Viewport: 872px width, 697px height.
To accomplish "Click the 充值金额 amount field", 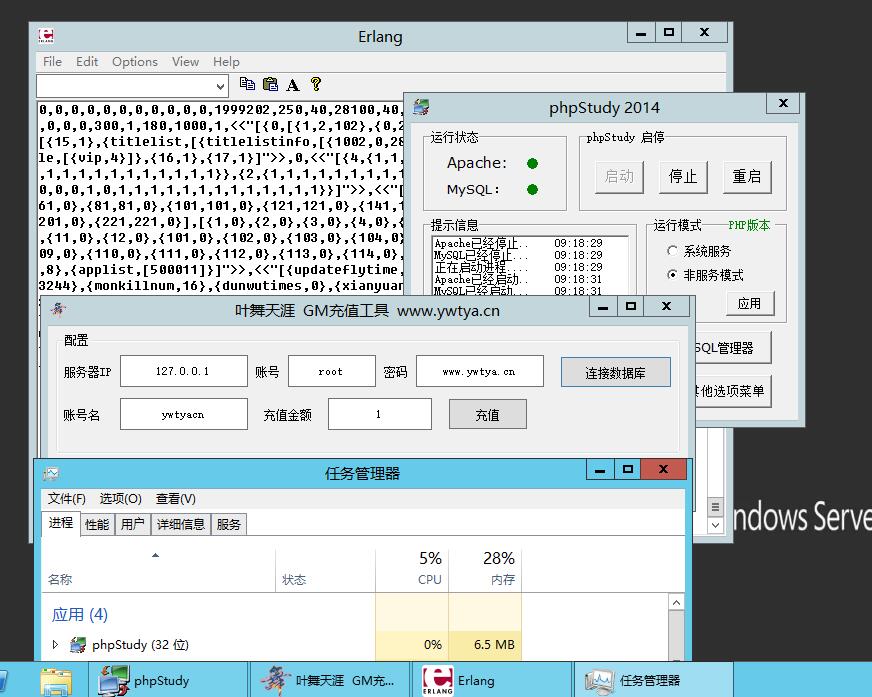I will (x=379, y=414).
